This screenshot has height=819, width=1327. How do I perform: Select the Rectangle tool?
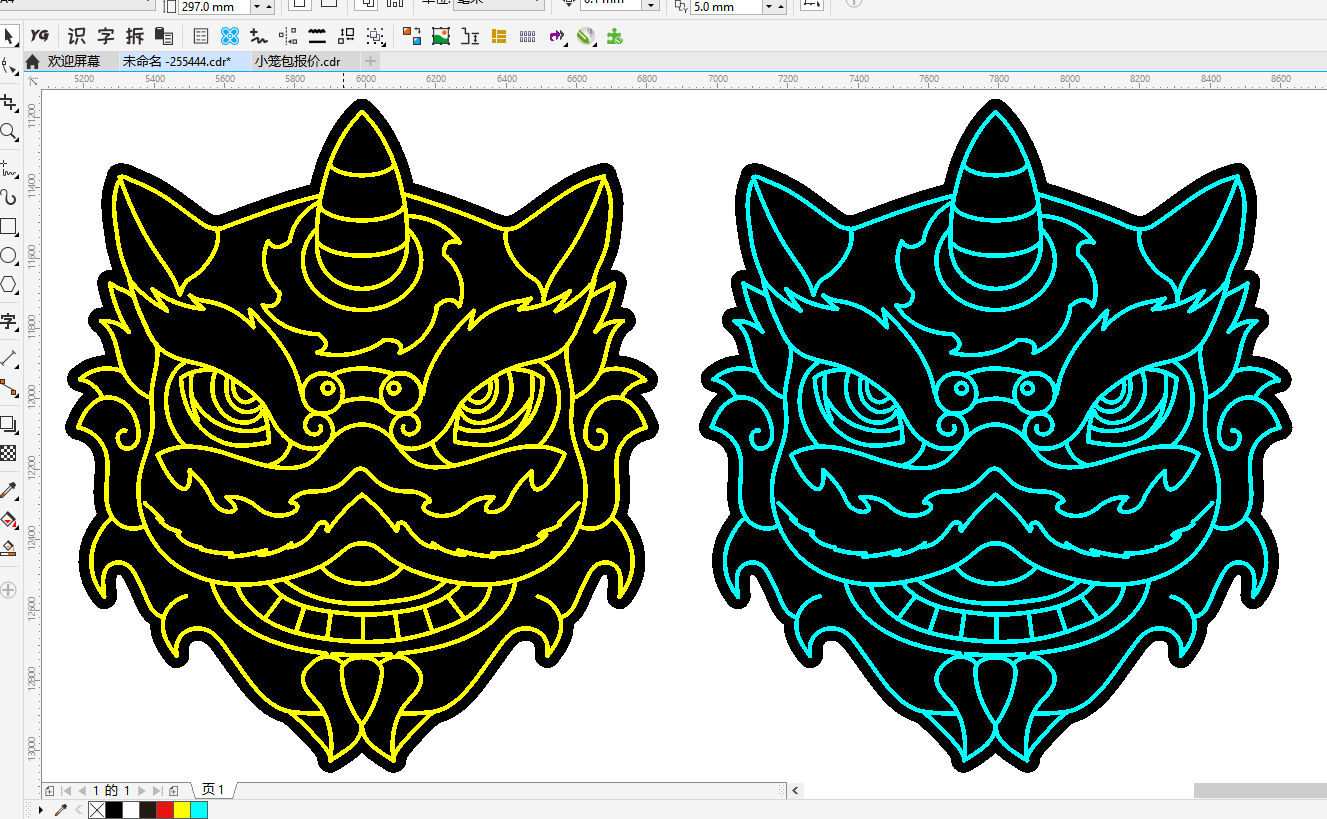(x=9, y=226)
